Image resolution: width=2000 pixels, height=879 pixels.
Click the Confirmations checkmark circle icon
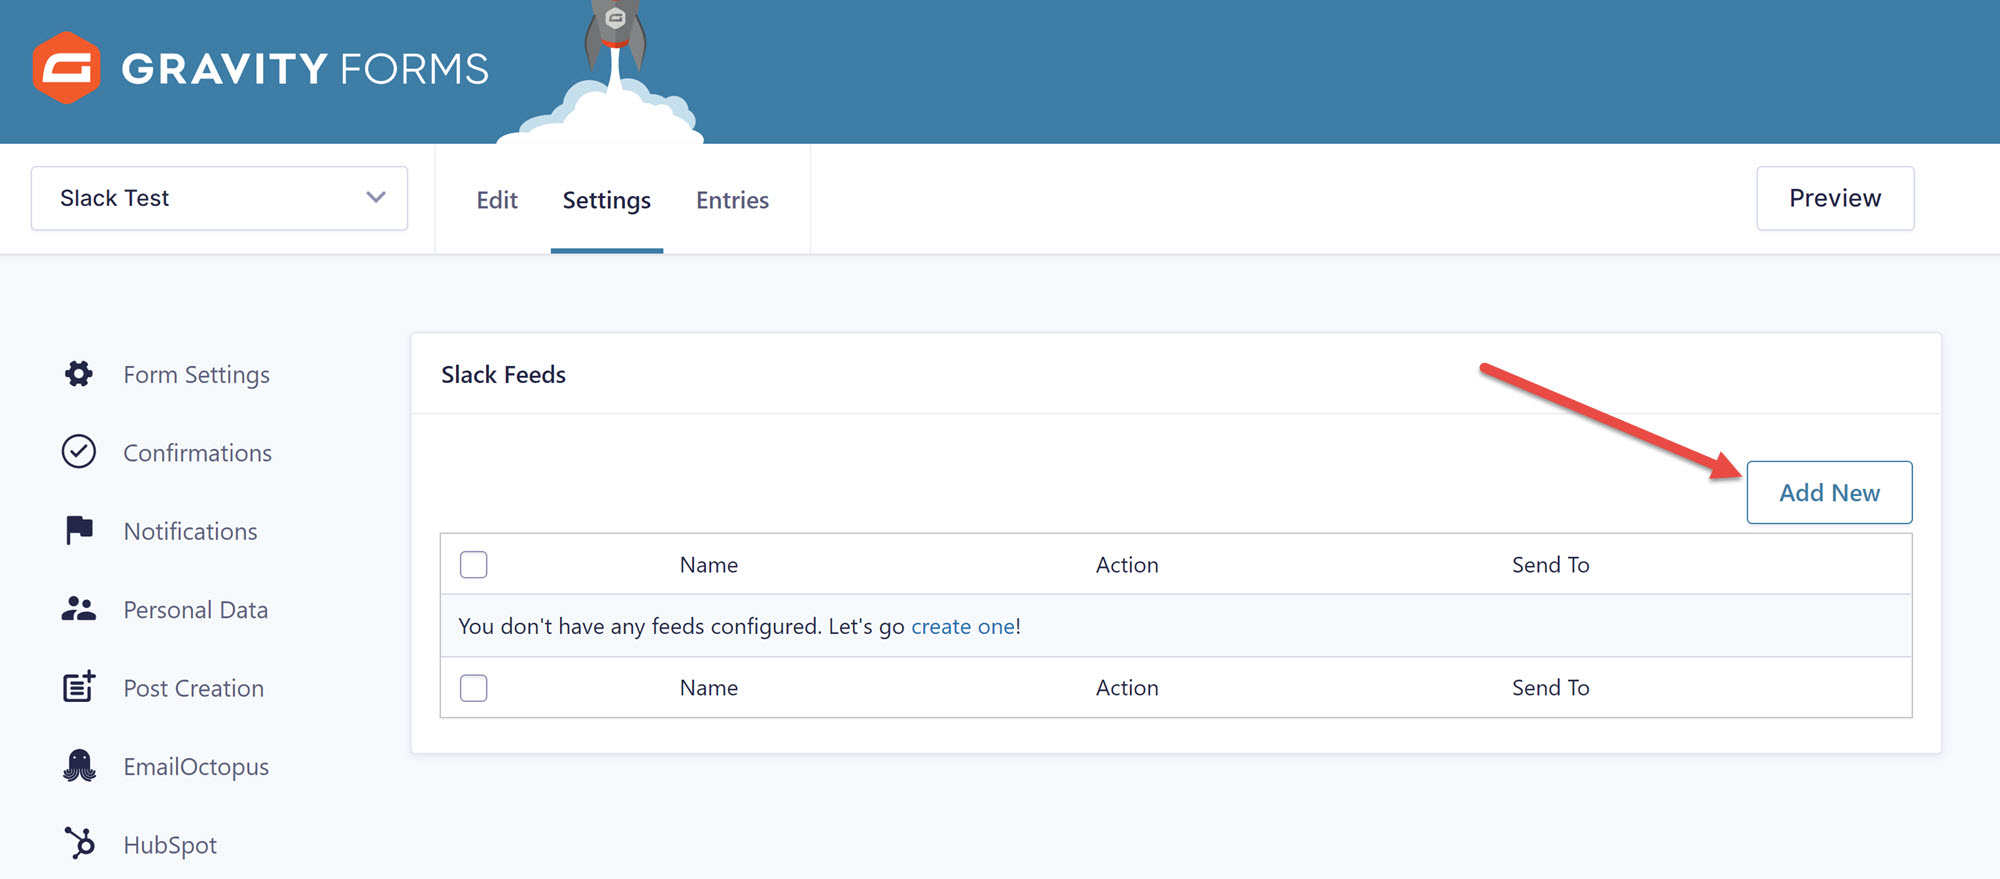[79, 452]
